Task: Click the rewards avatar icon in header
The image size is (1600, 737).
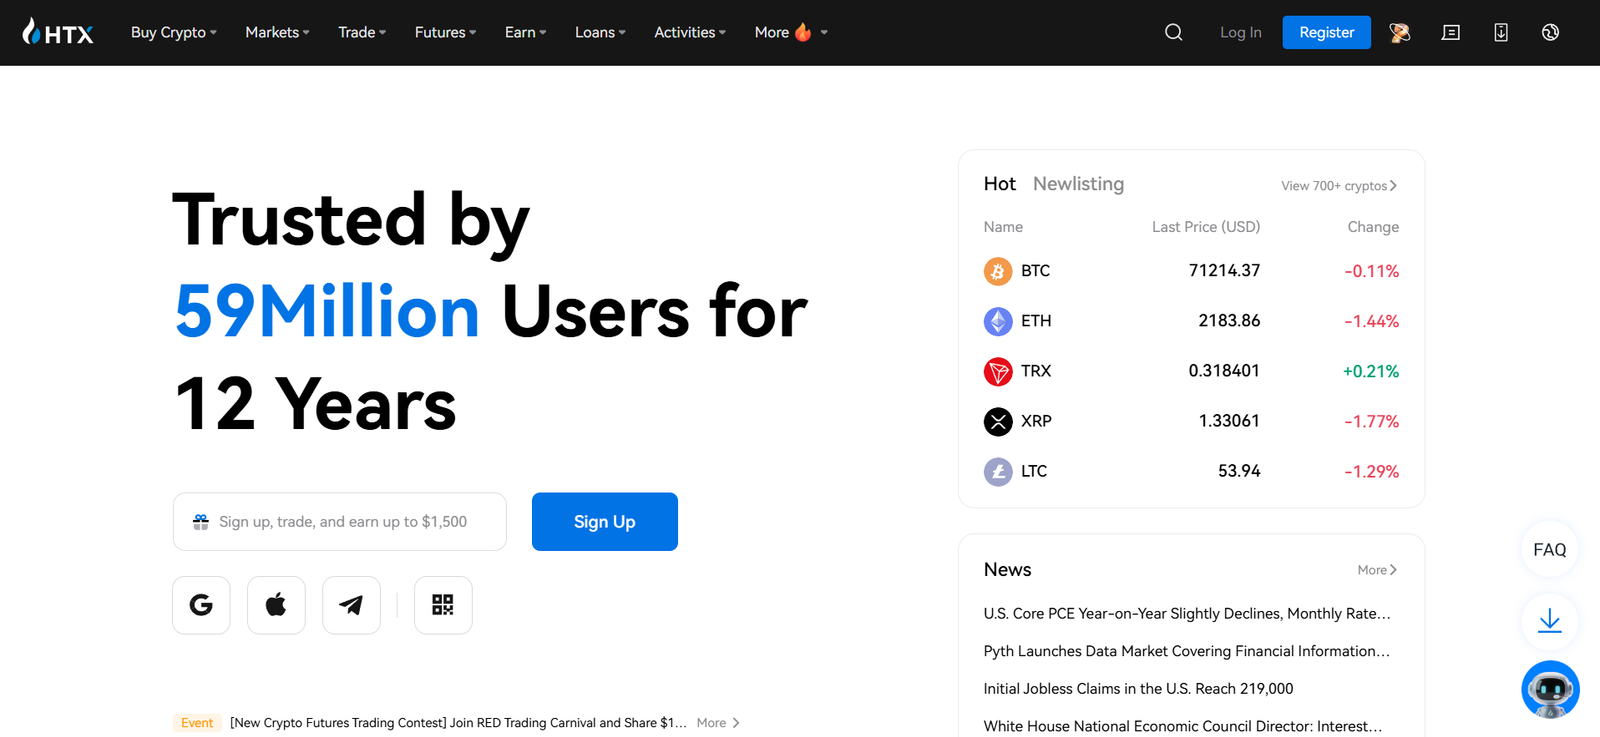Action: tap(1400, 32)
